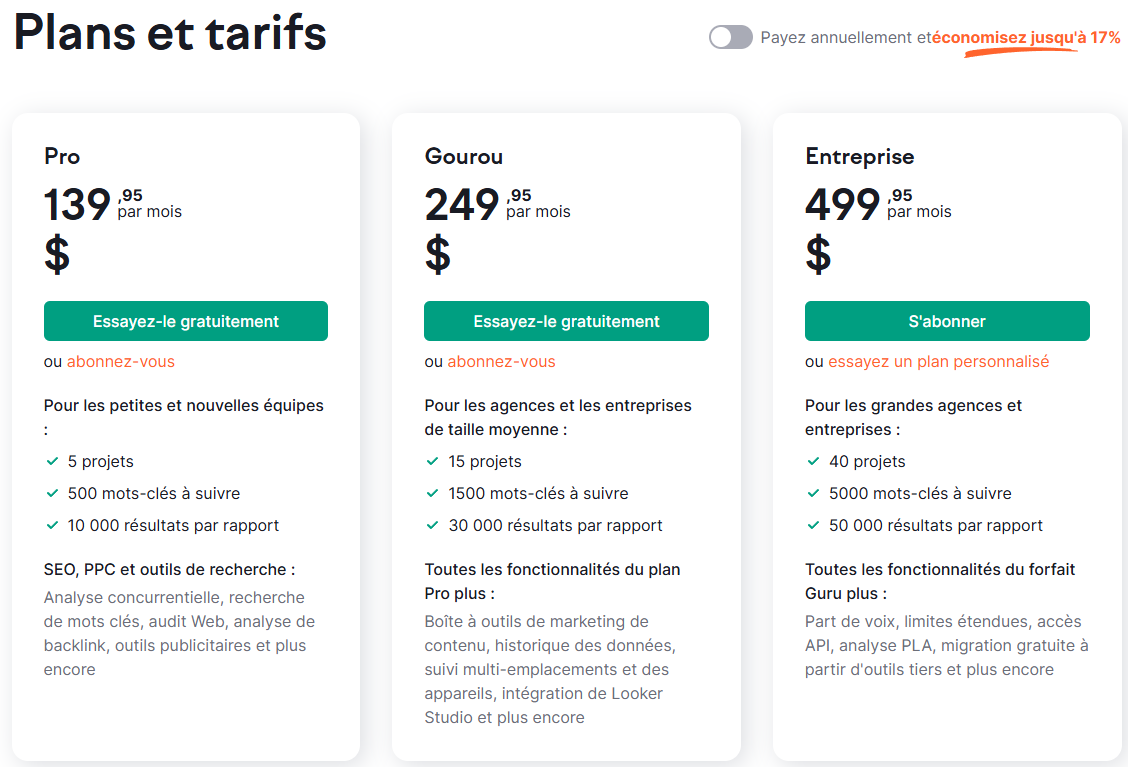Click checkmark icon beside 1500 mots-clés à suivre
The height and width of the screenshot is (767, 1128).
point(432,493)
